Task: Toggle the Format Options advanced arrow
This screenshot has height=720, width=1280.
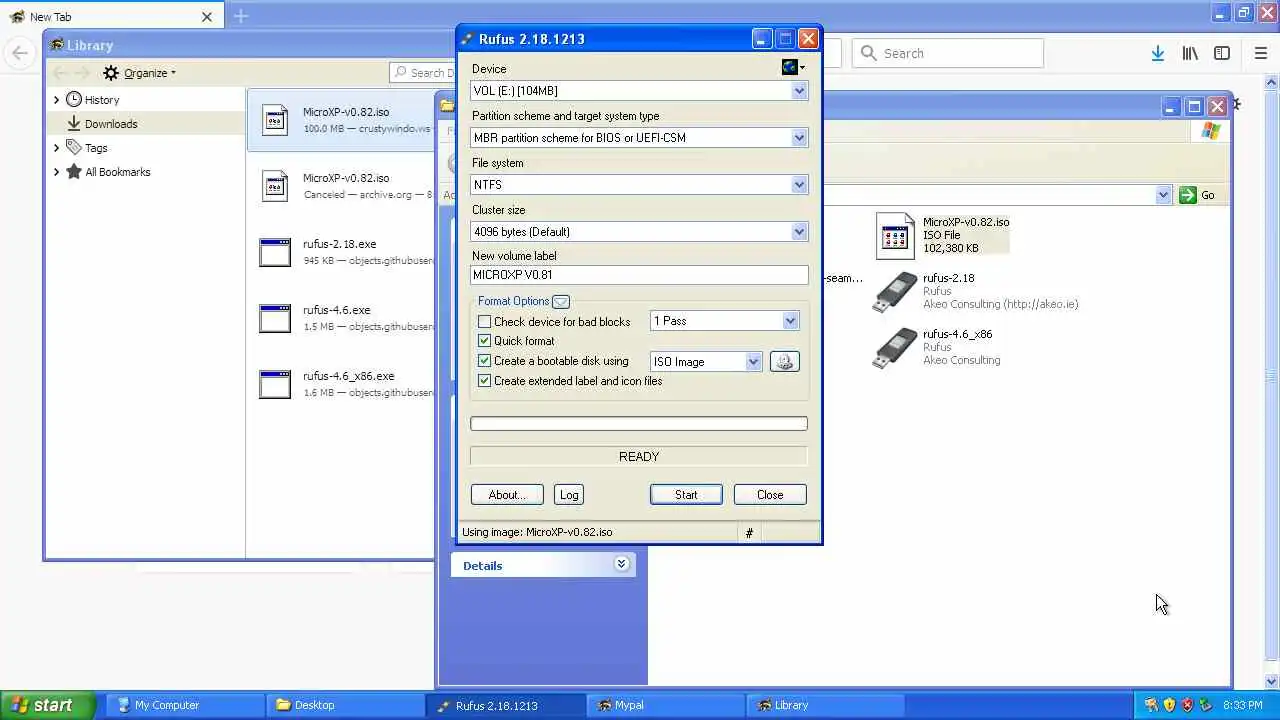Action: click(x=561, y=301)
